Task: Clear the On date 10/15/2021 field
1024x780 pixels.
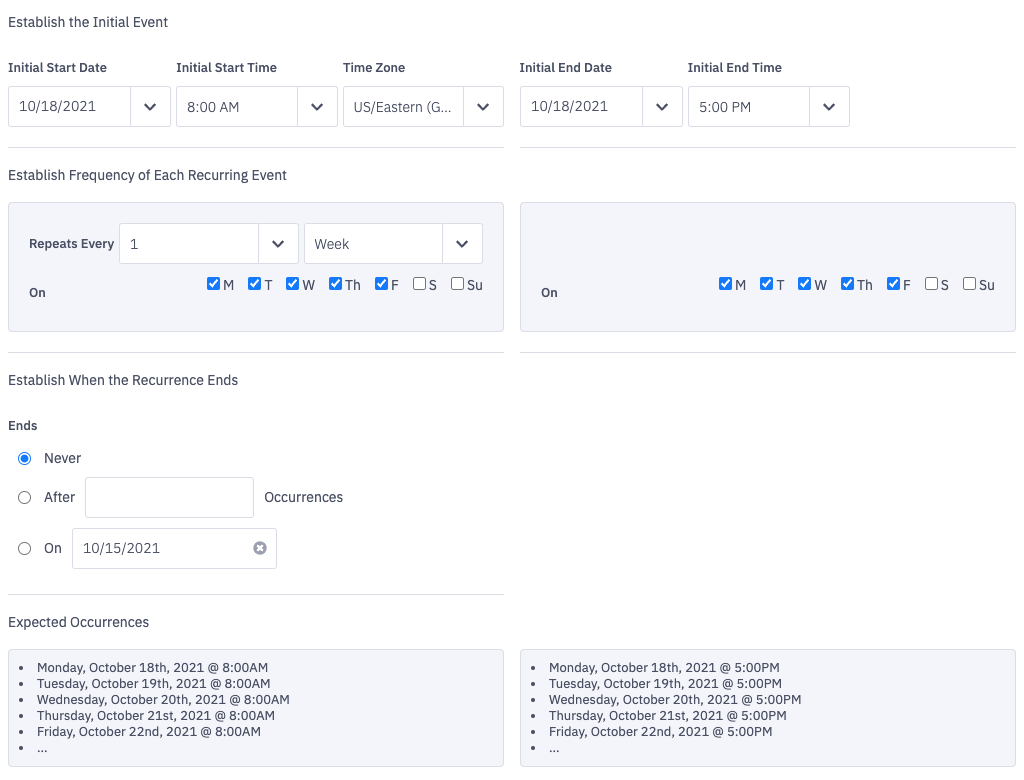Action: [260, 548]
